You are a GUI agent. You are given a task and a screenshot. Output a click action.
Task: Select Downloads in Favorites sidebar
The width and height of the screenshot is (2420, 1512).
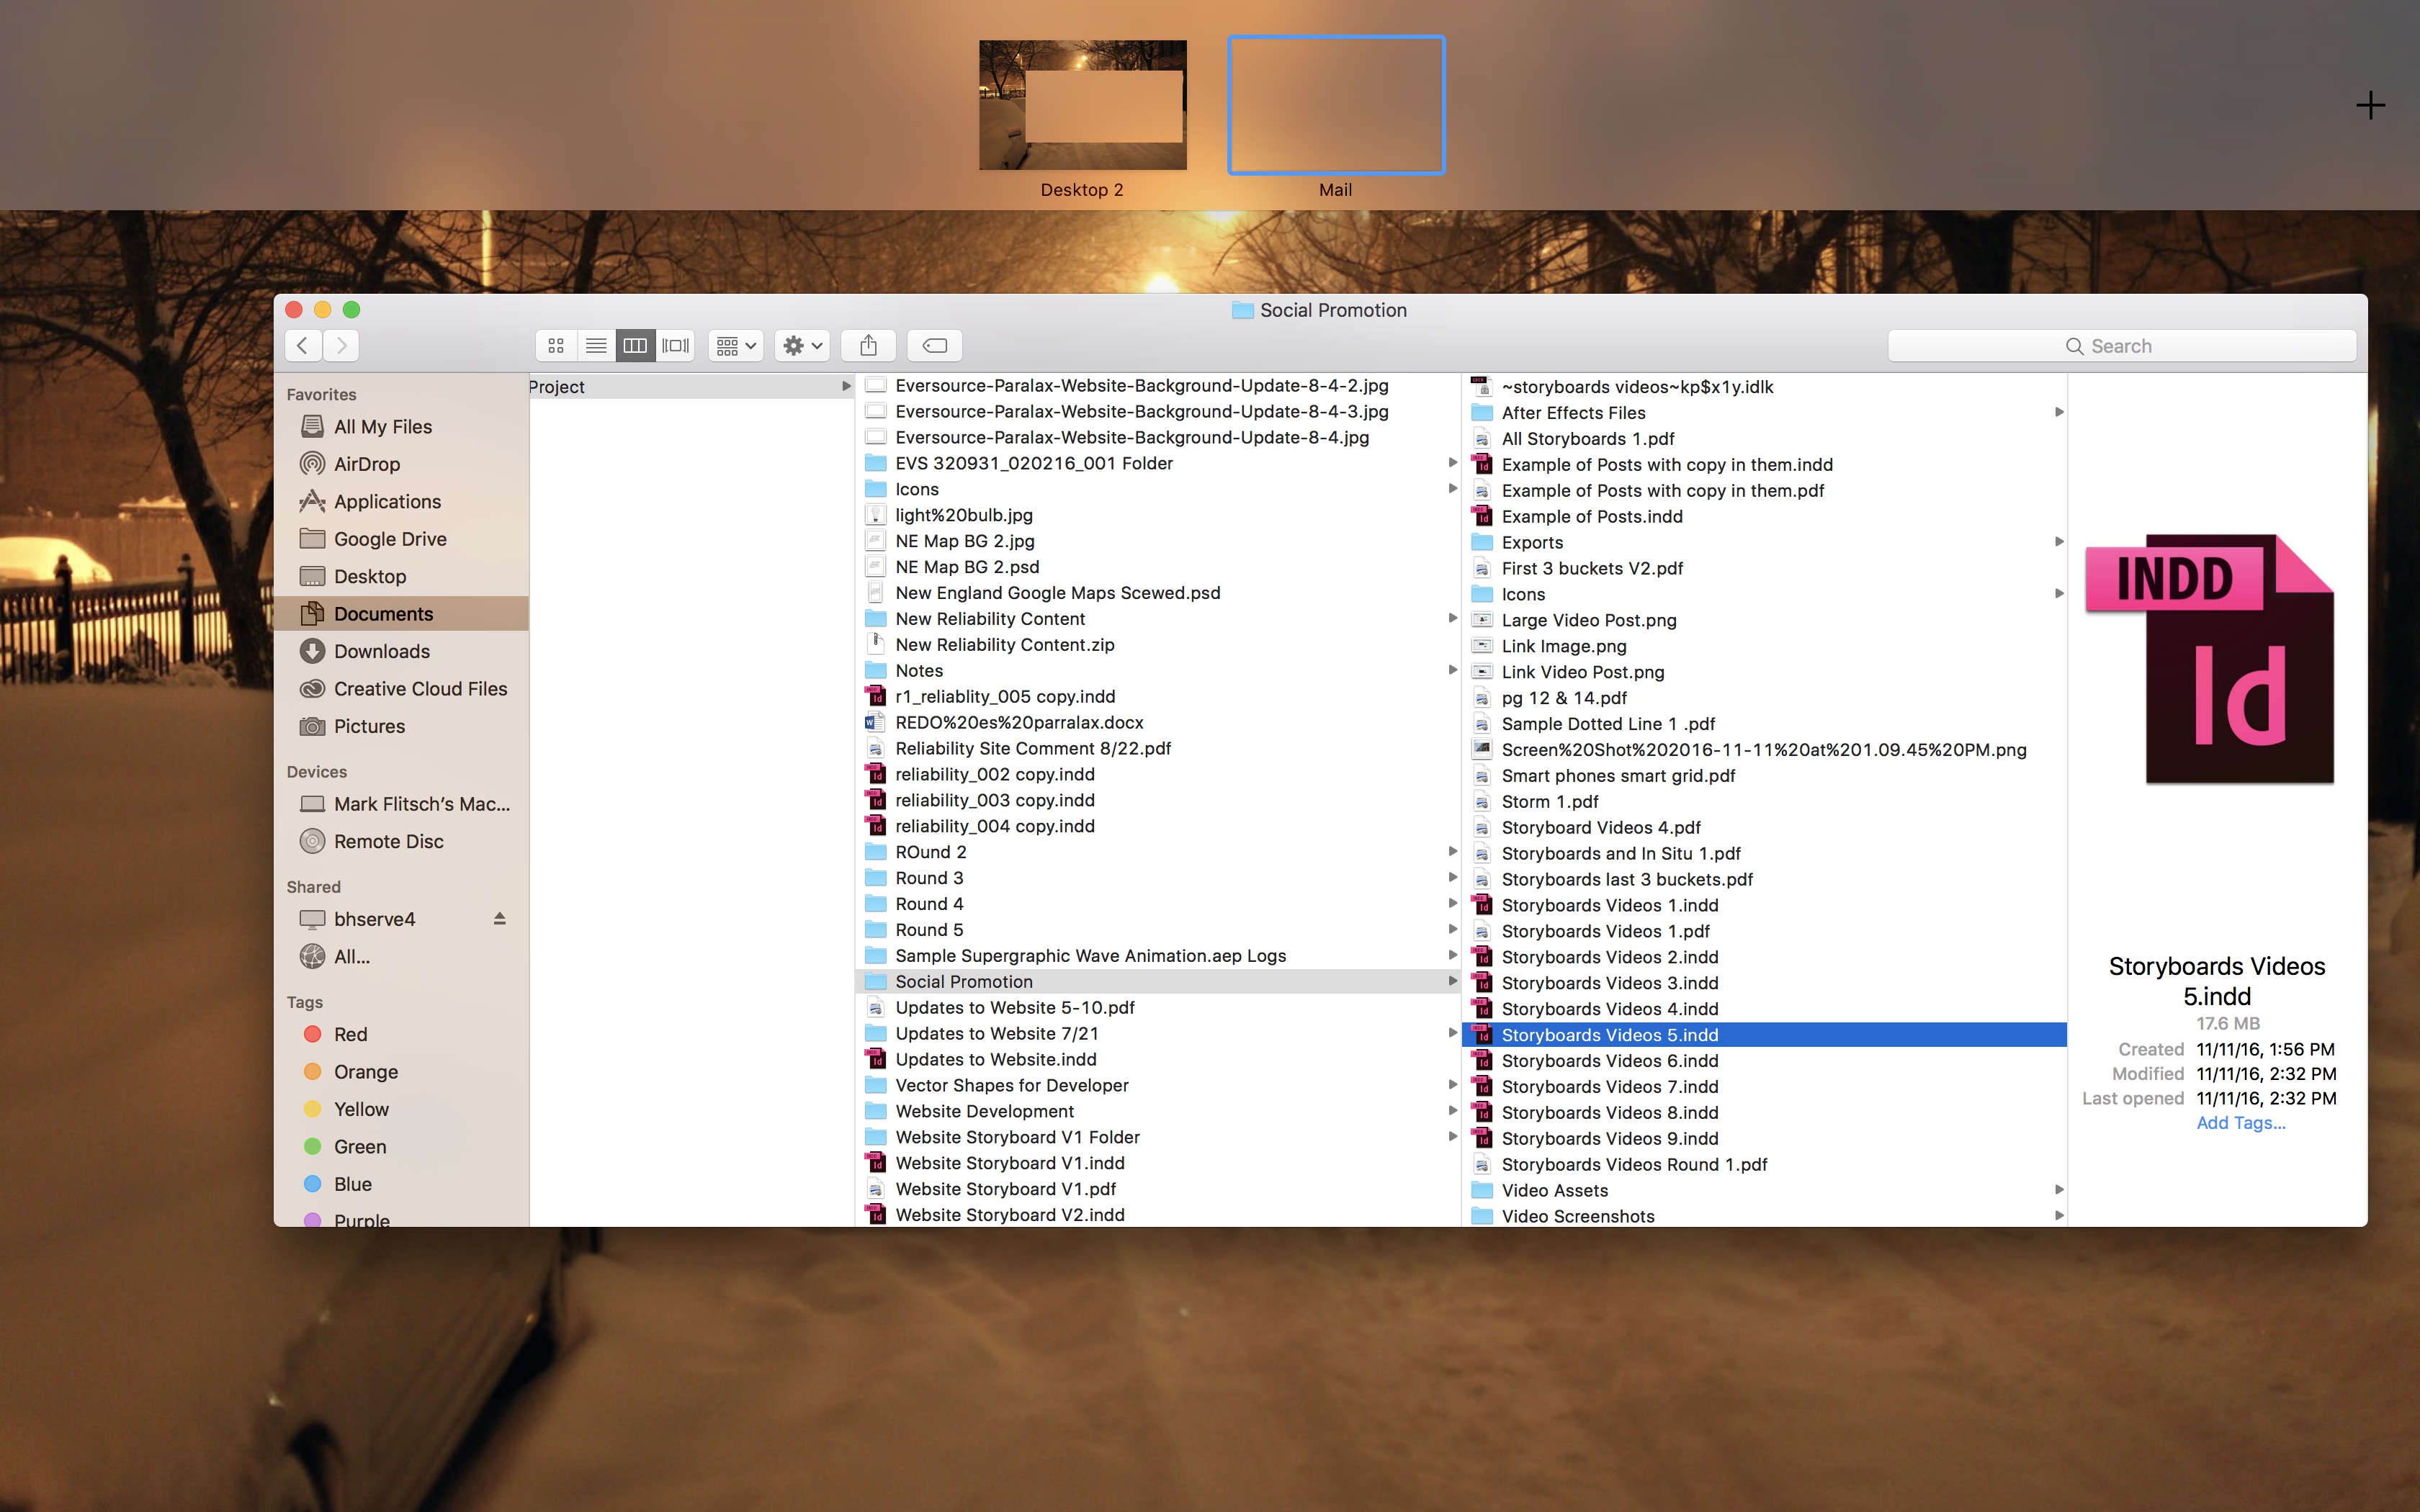click(381, 651)
